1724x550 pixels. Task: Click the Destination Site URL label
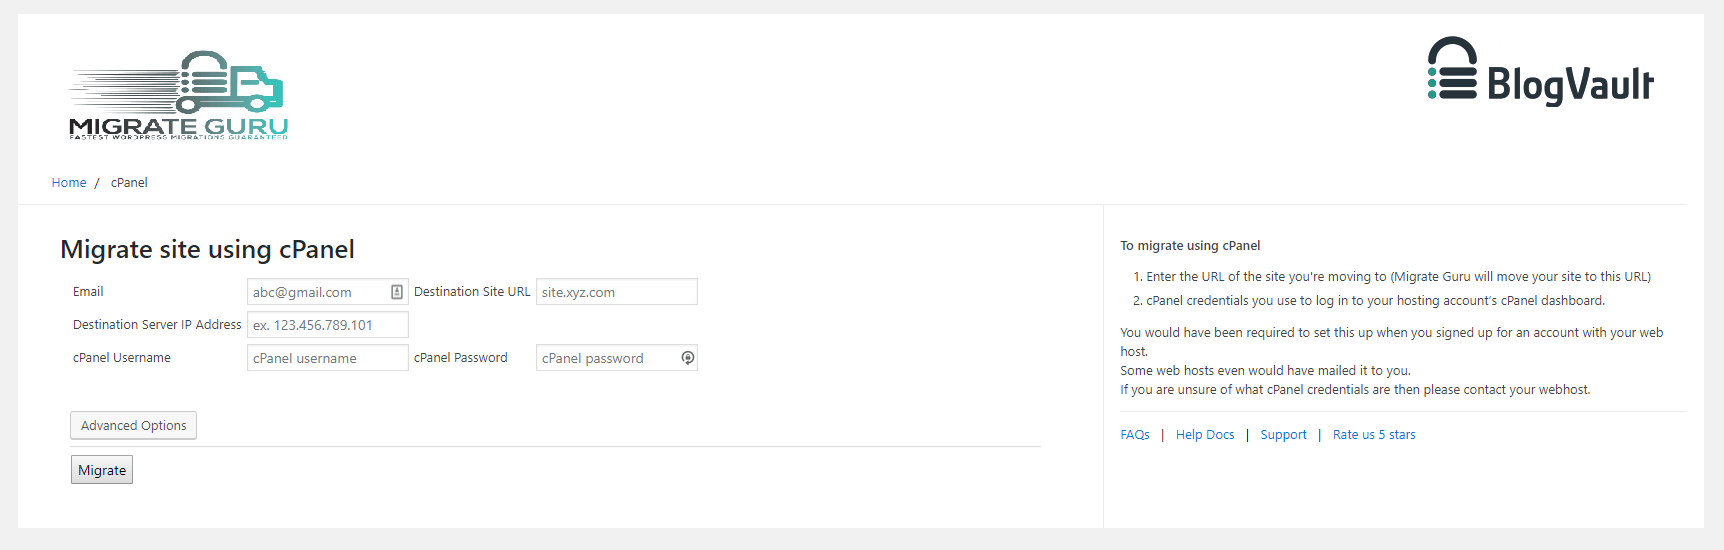click(x=472, y=292)
